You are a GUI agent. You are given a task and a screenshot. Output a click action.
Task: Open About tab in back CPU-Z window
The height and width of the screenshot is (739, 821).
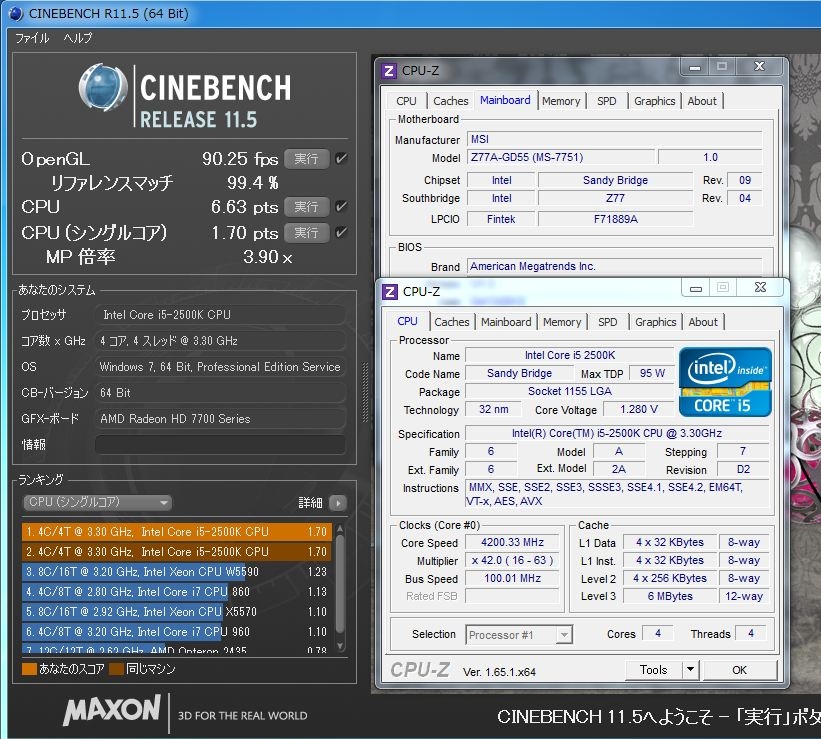coord(702,101)
